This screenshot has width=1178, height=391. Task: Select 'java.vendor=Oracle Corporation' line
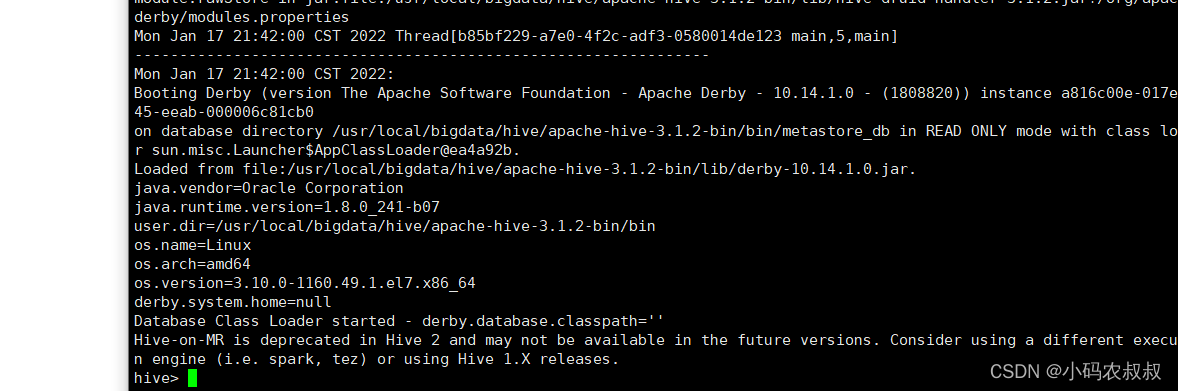(268, 188)
